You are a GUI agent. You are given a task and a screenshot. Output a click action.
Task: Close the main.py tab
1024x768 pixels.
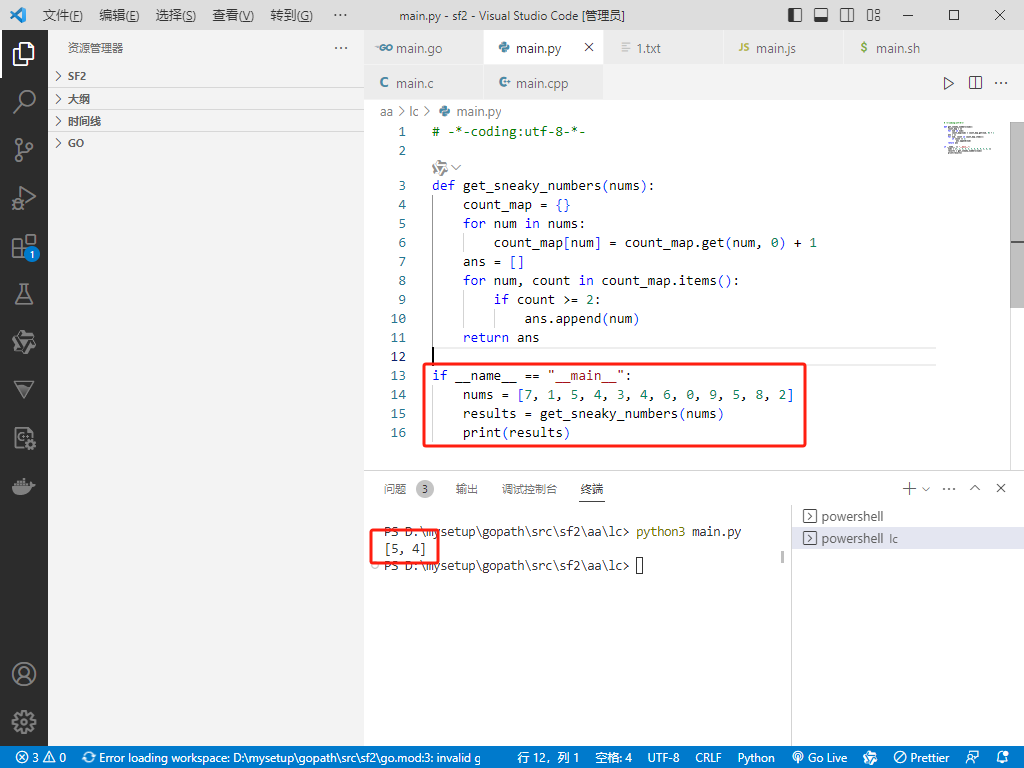tap(588, 48)
